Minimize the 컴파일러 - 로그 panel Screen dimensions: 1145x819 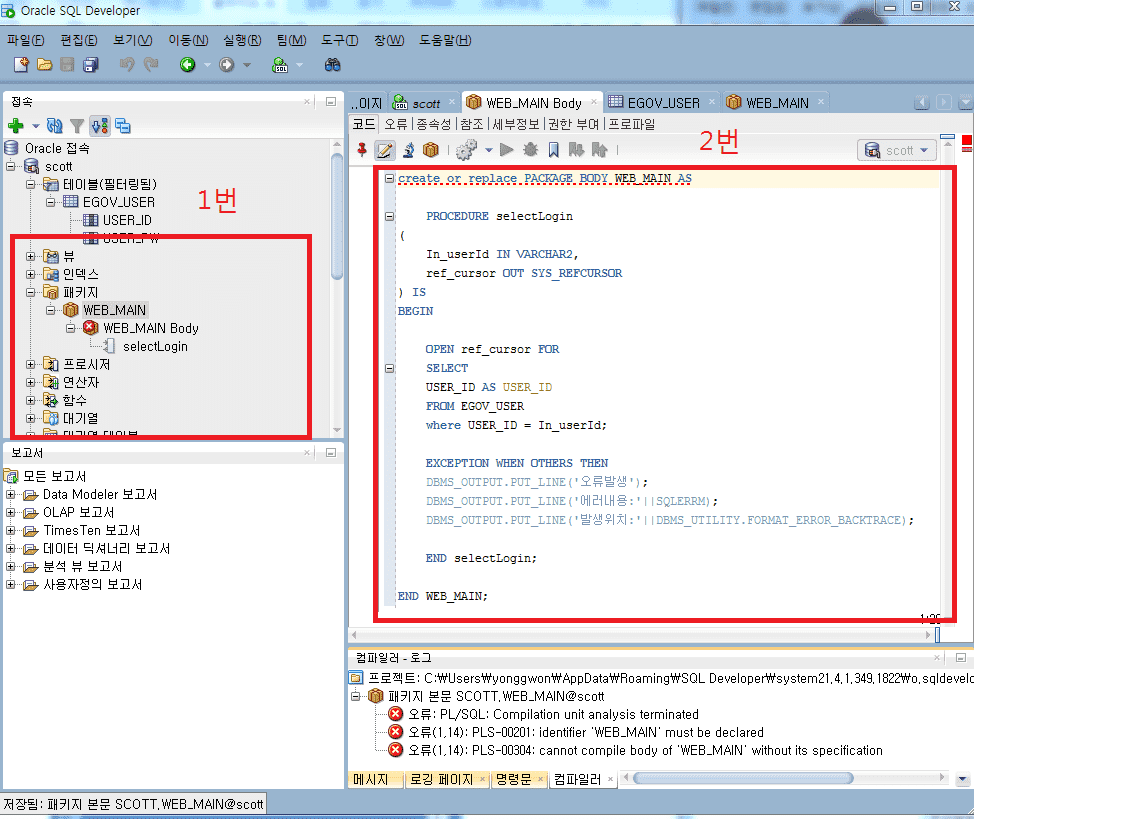click(961, 658)
